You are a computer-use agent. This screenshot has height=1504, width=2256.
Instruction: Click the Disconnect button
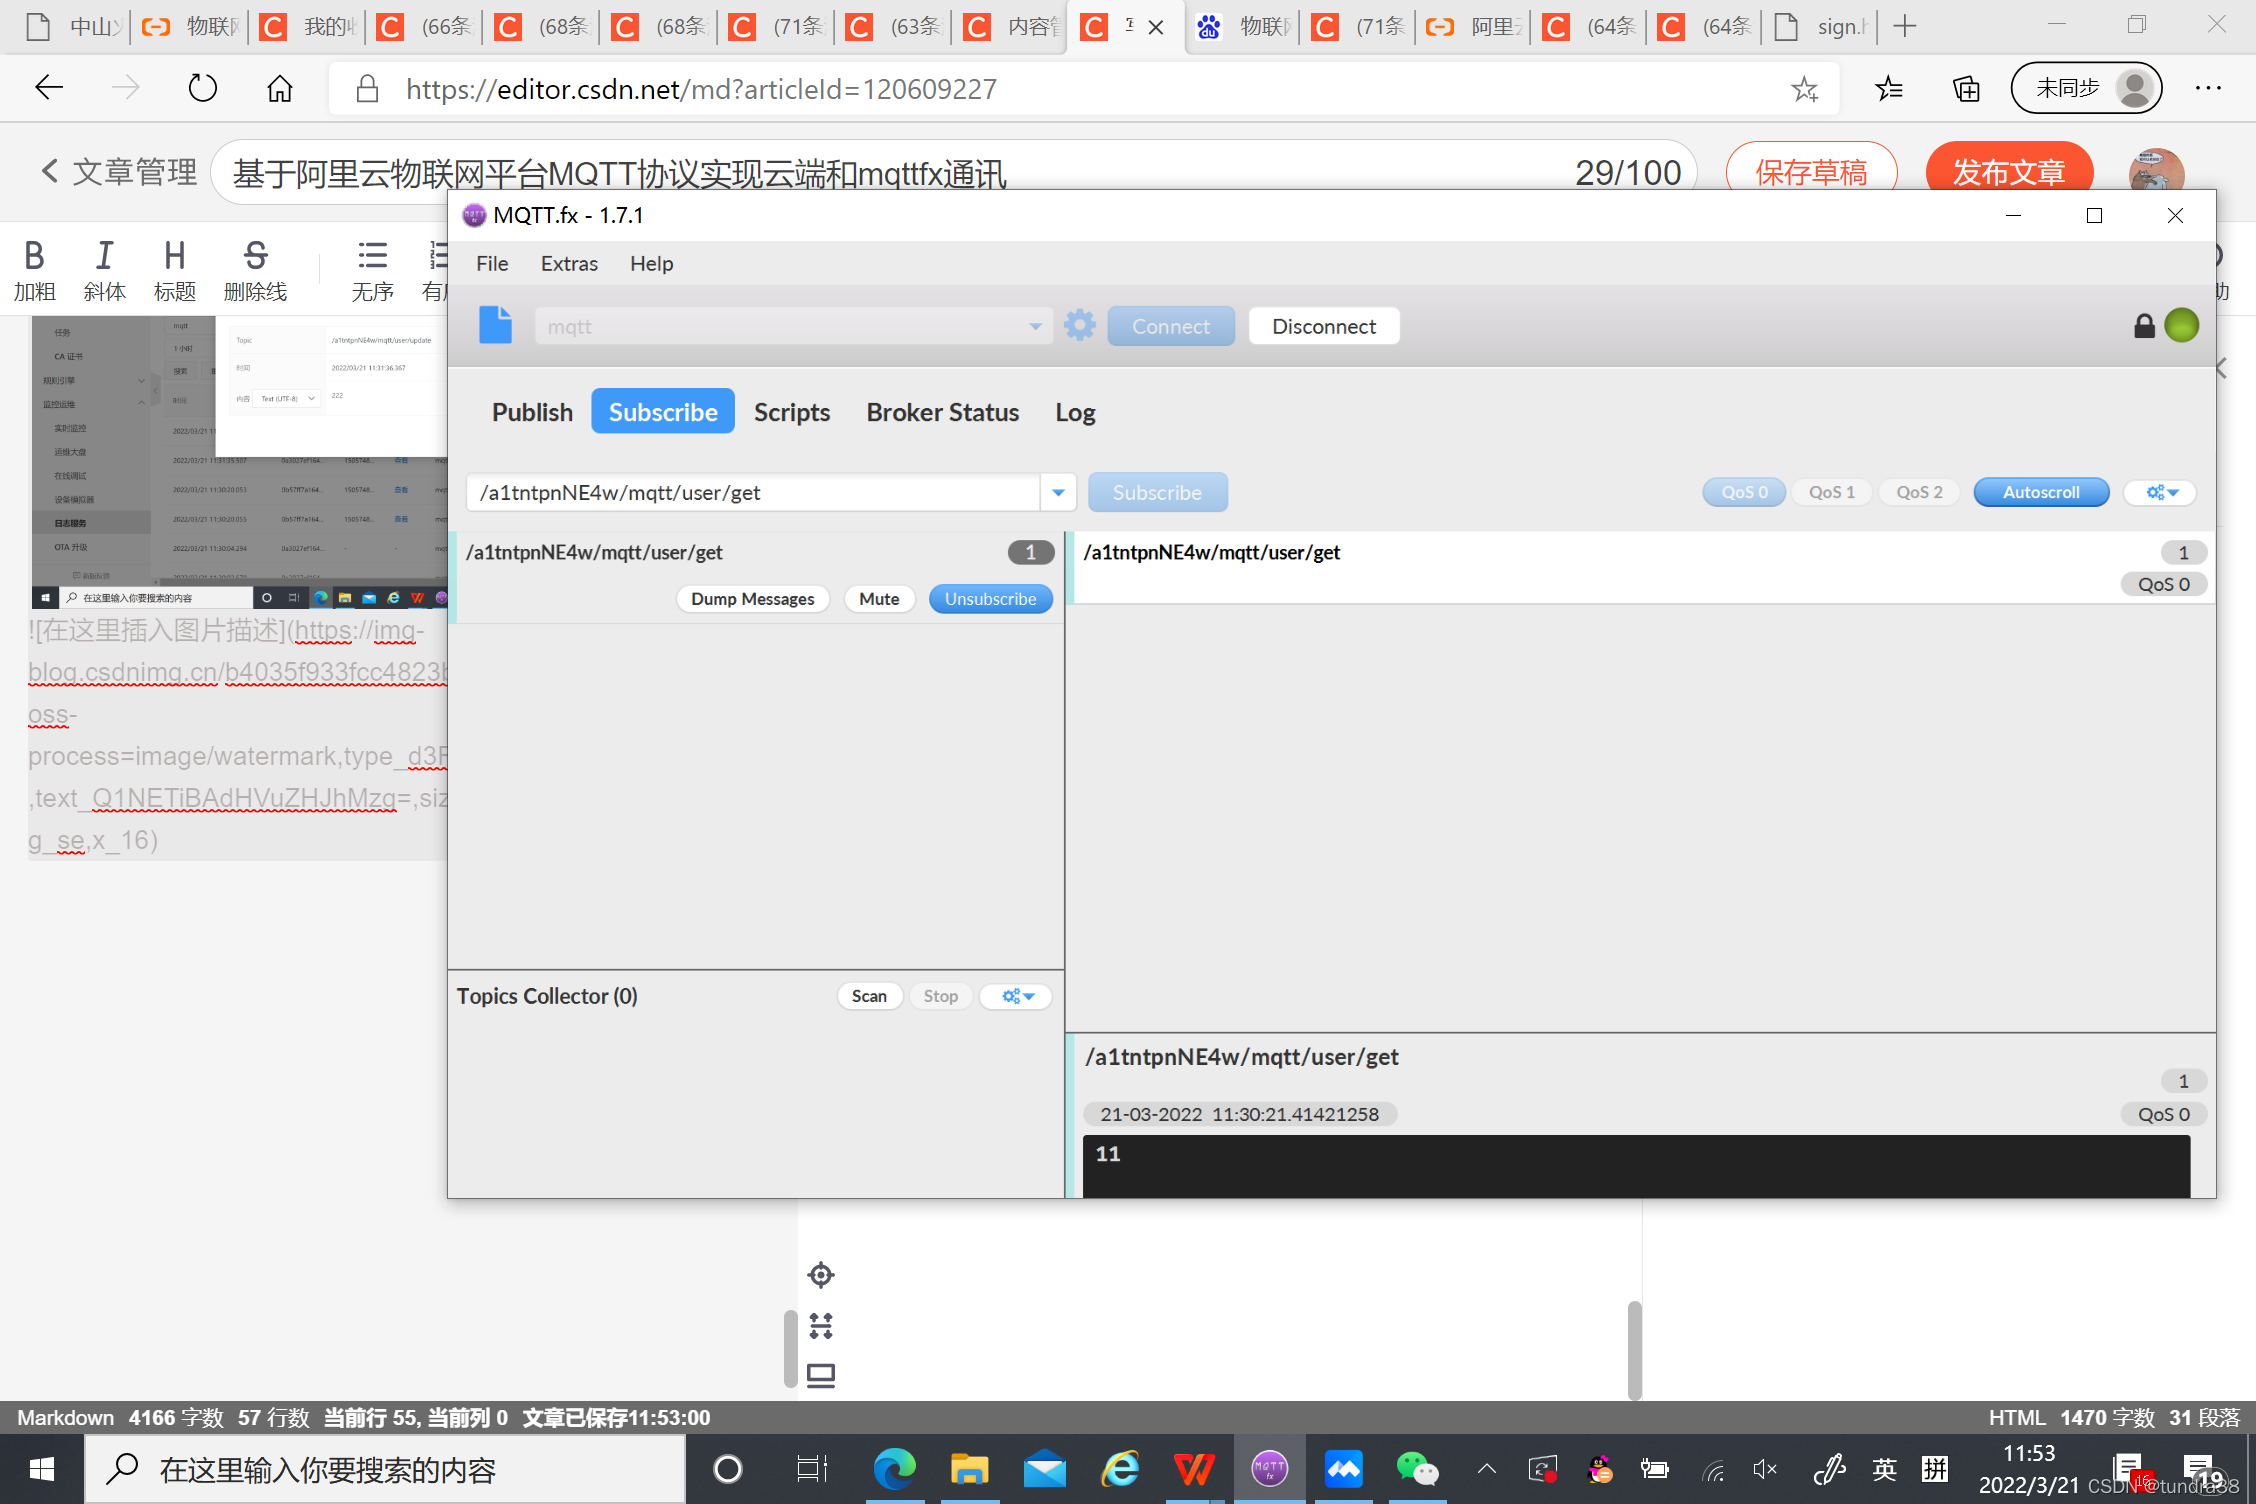point(1324,326)
